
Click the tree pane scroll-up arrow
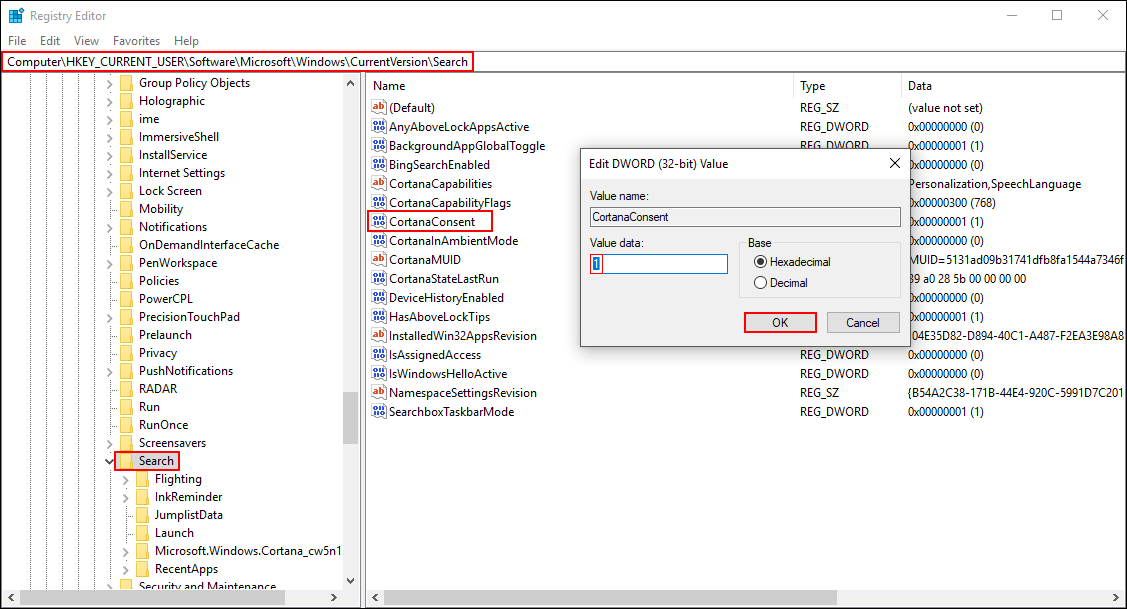[x=350, y=83]
